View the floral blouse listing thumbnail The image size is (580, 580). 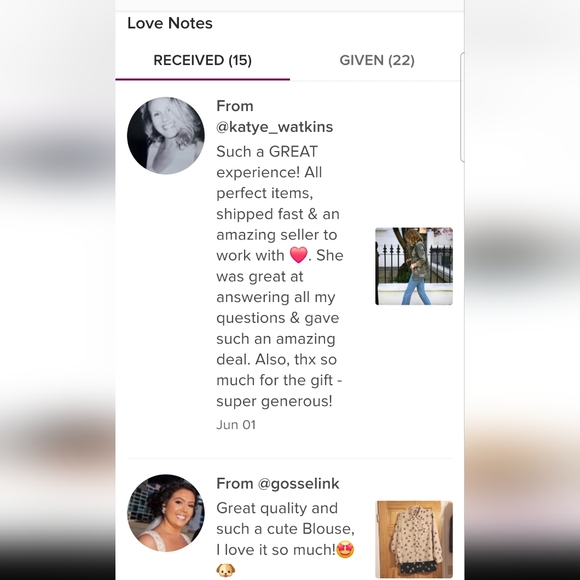click(414, 539)
